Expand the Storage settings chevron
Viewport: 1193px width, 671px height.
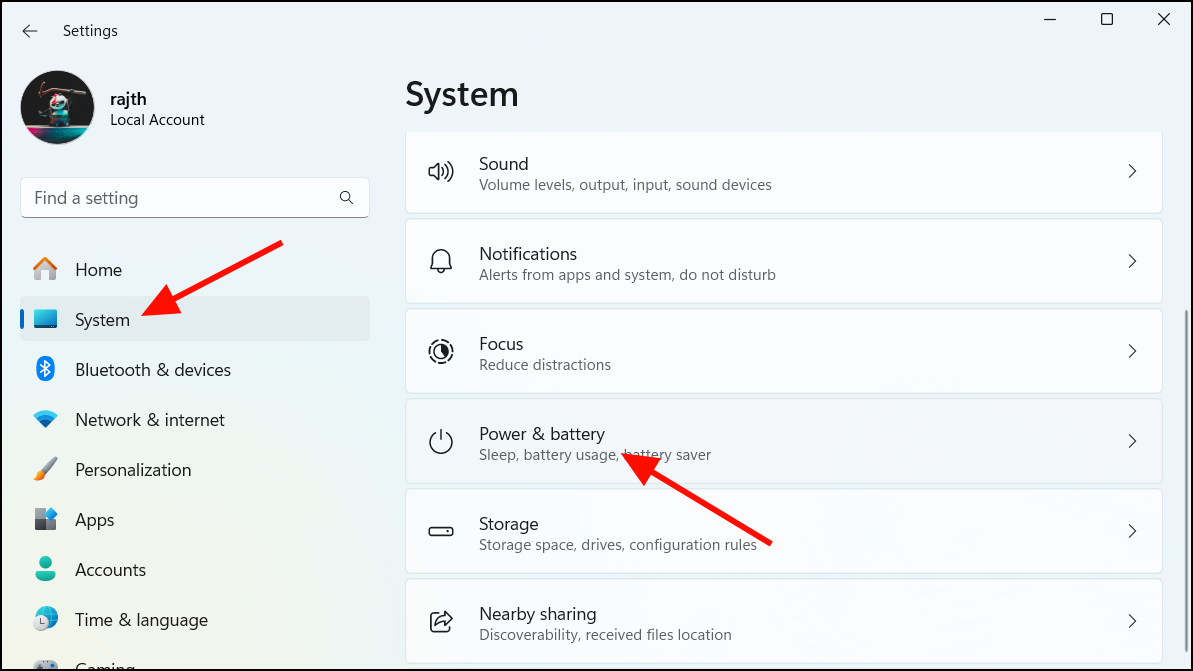click(x=1132, y=531)
